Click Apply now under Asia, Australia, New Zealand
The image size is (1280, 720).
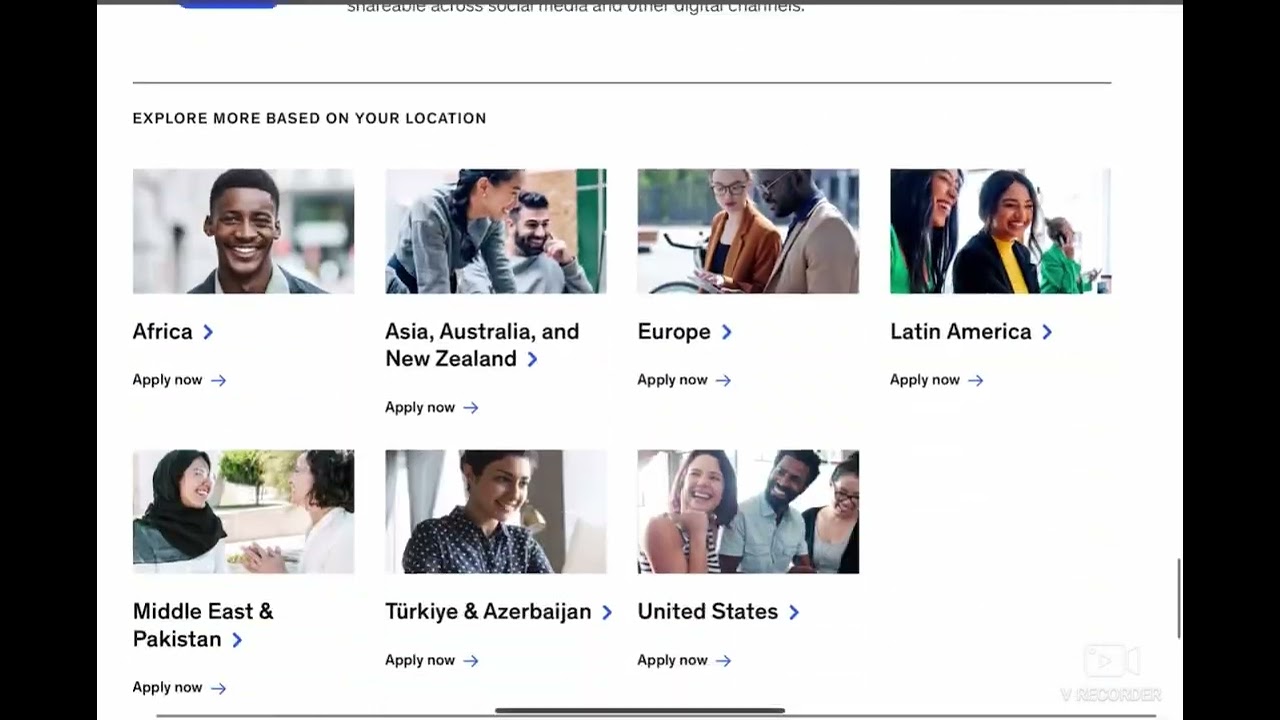(x=420, y=407)
